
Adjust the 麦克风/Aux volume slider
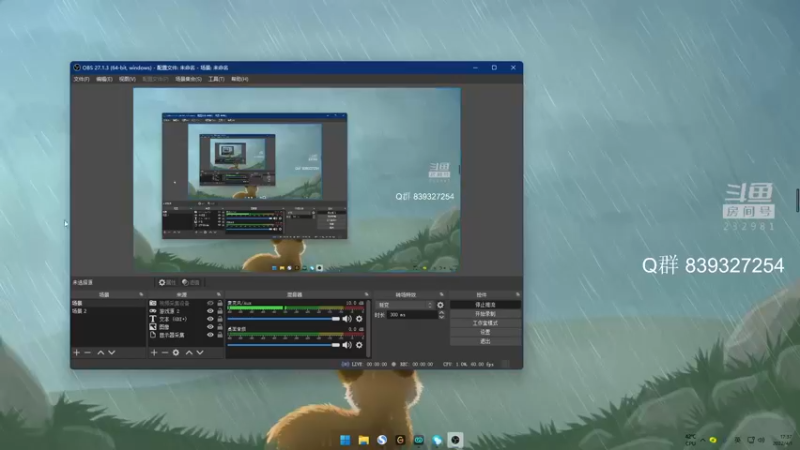point(283,319)
